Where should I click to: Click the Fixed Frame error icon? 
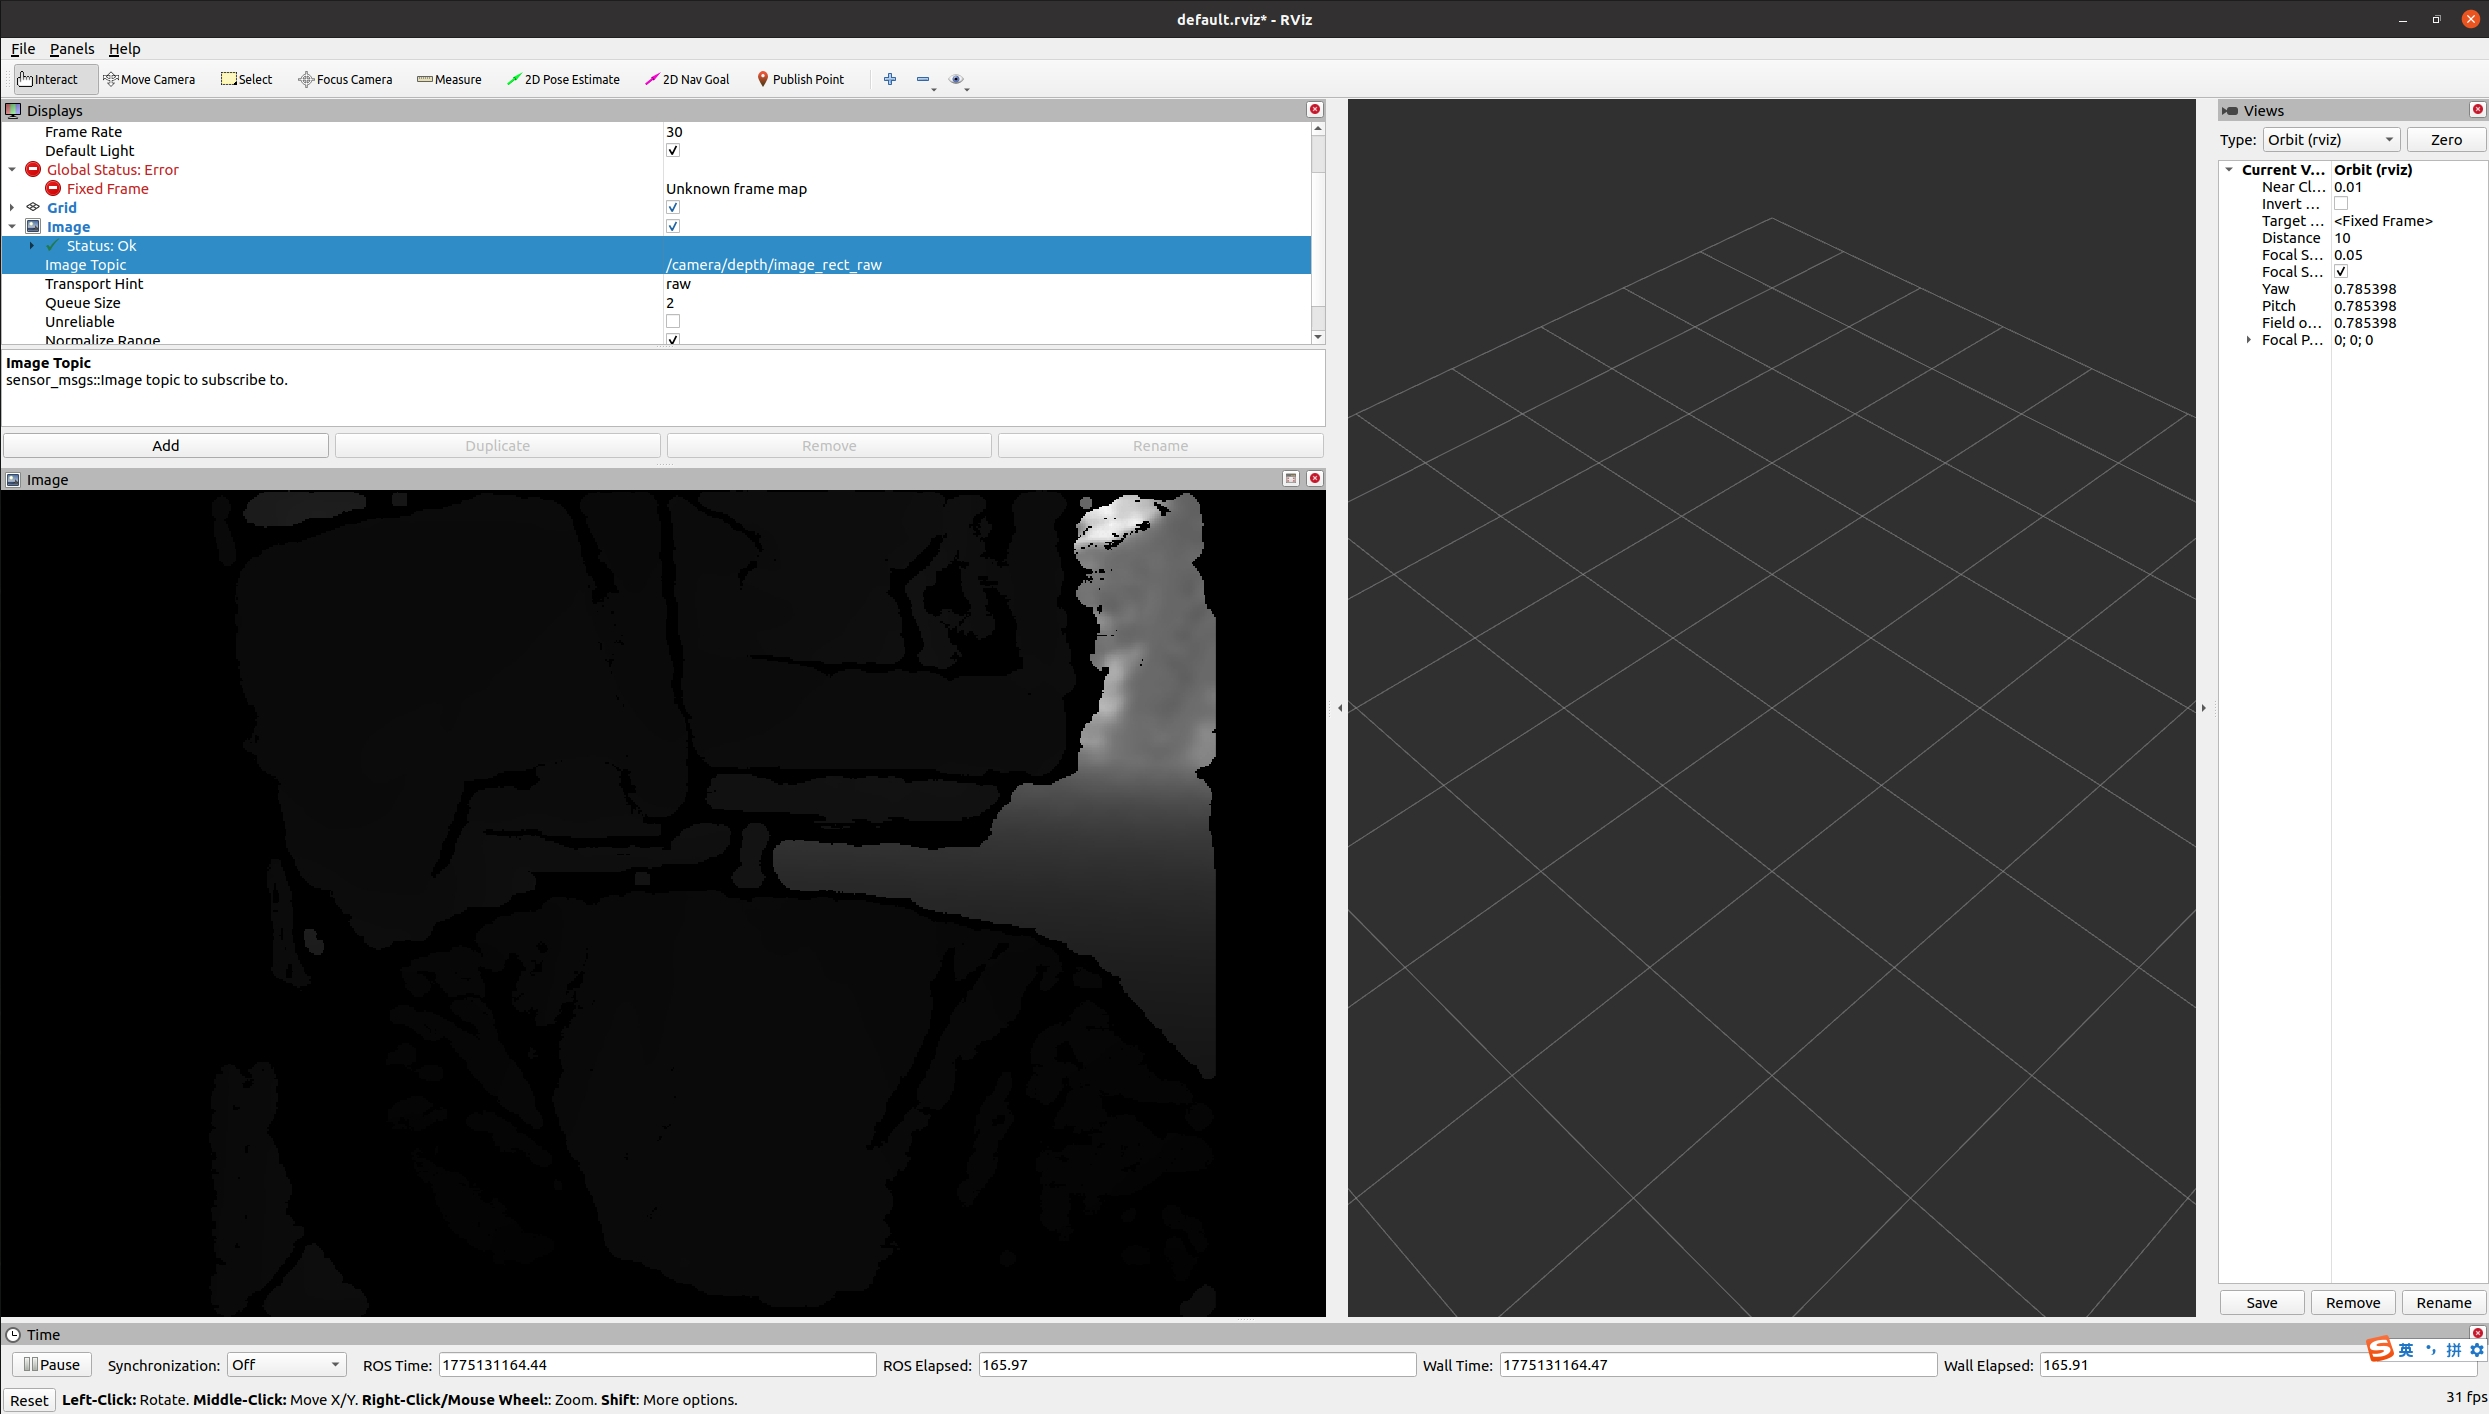pos(53,188)
